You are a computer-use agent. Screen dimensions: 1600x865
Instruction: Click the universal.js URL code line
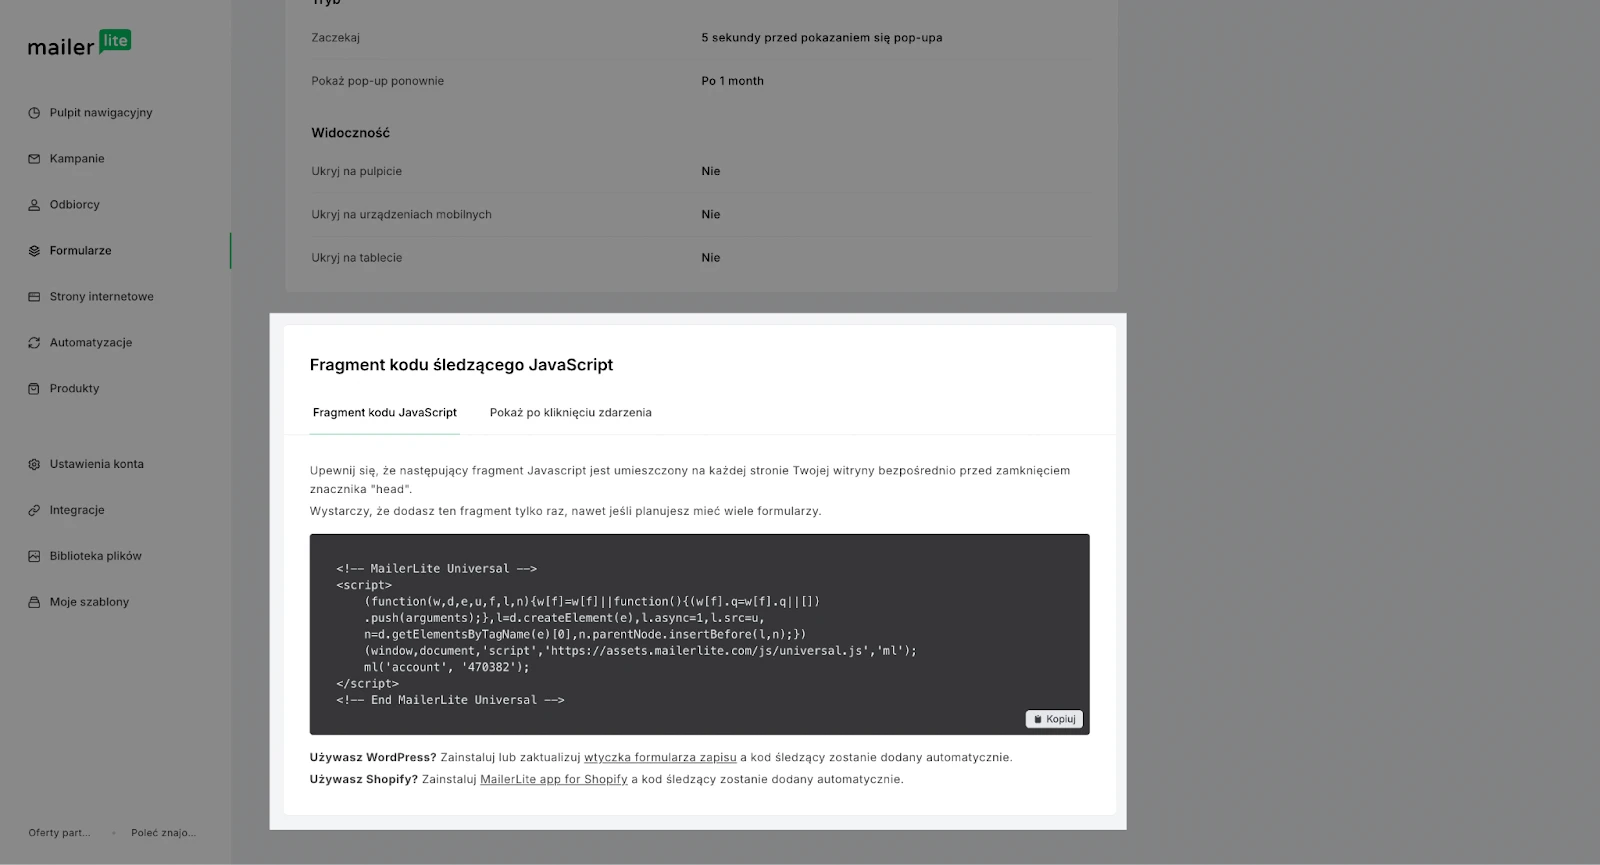click(640, 651)
